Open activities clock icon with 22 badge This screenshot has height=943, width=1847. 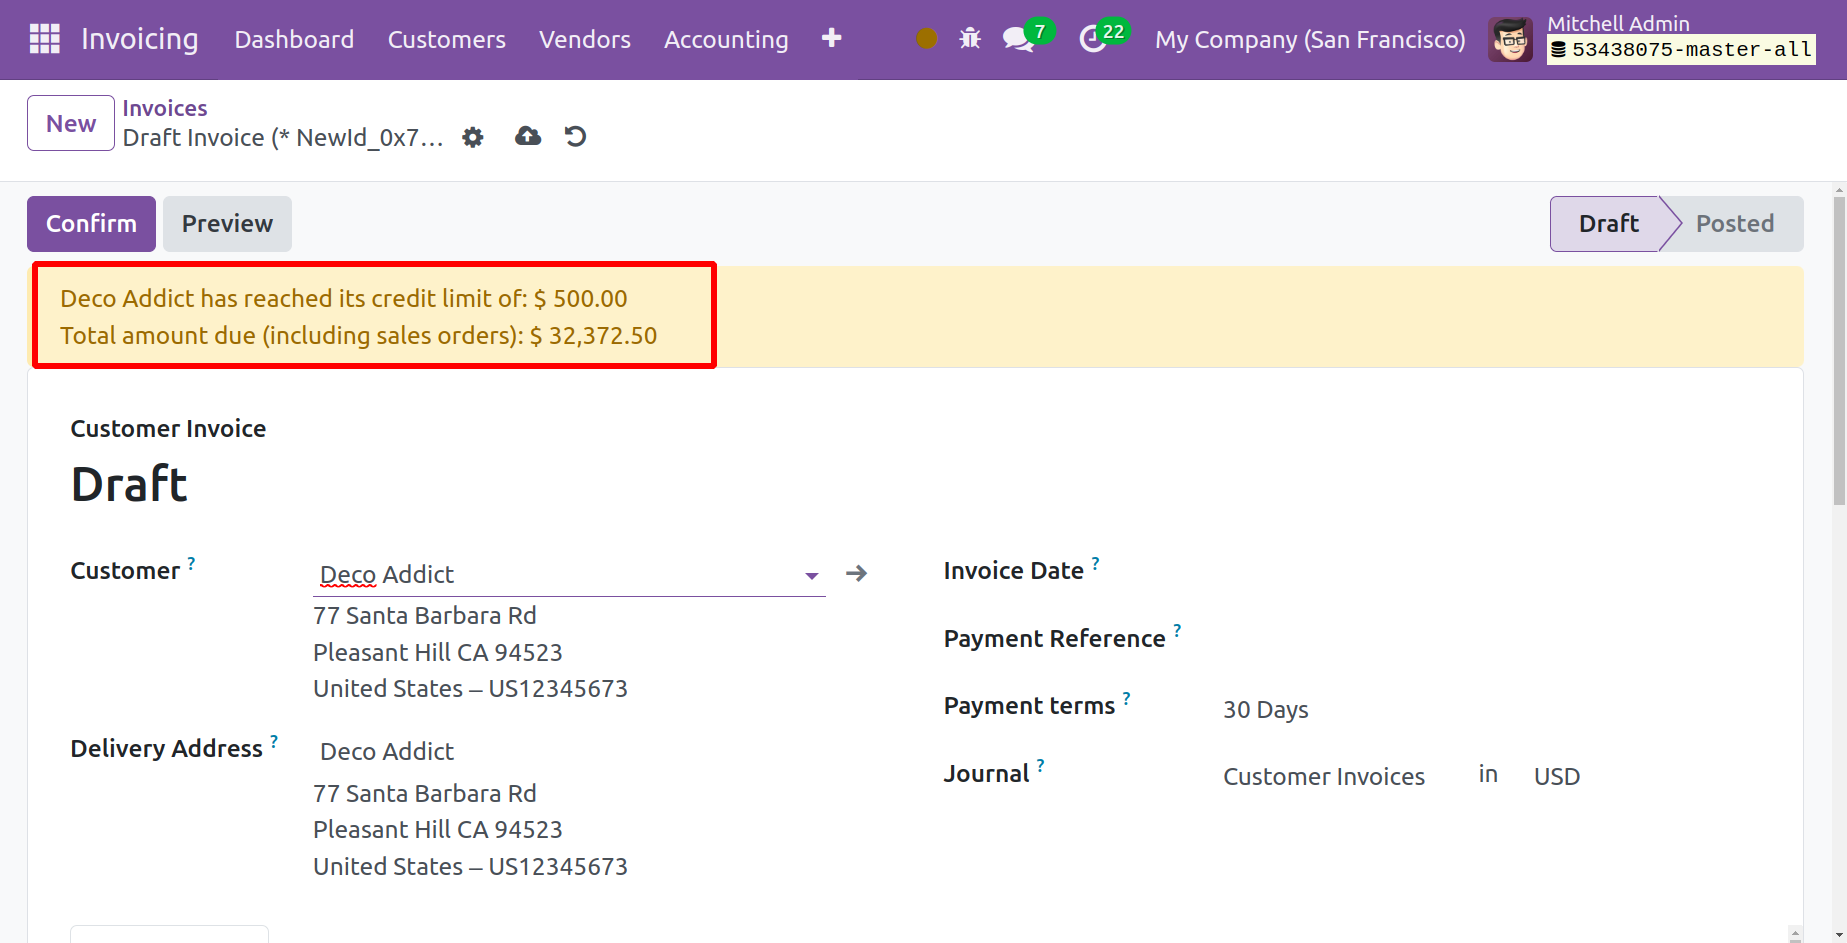(1104, 37)
